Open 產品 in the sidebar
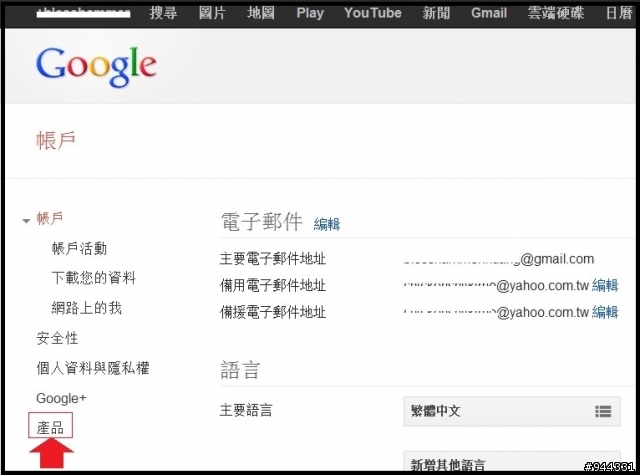 (x=50, y=427)
